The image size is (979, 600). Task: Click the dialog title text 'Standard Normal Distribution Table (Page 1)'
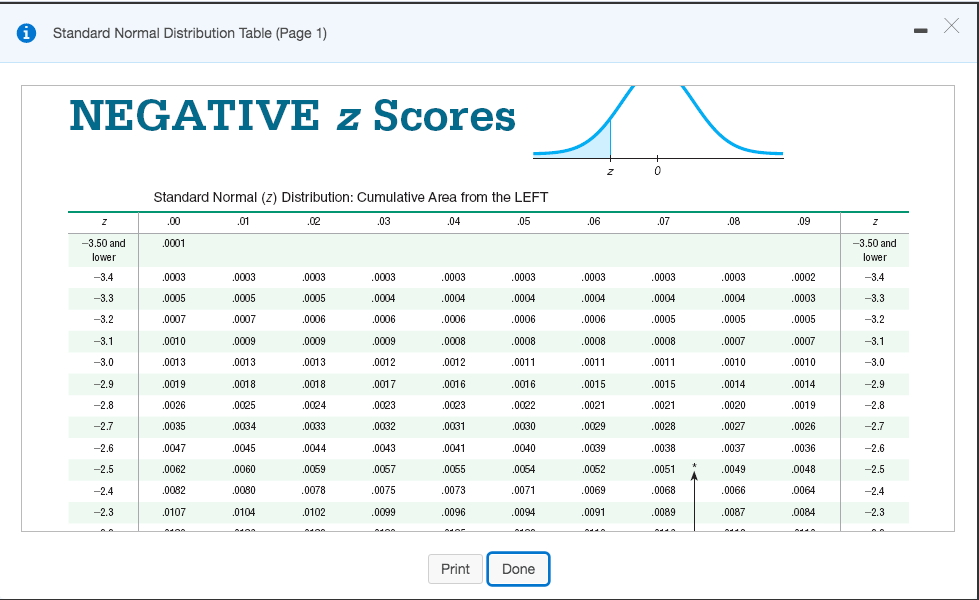[x=189, y=33]
